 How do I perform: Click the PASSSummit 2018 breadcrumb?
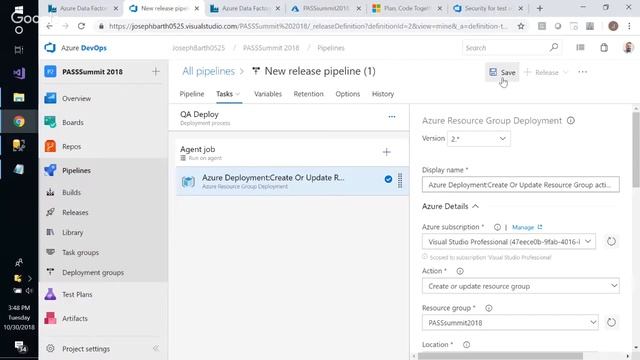(x=271, y=48)
